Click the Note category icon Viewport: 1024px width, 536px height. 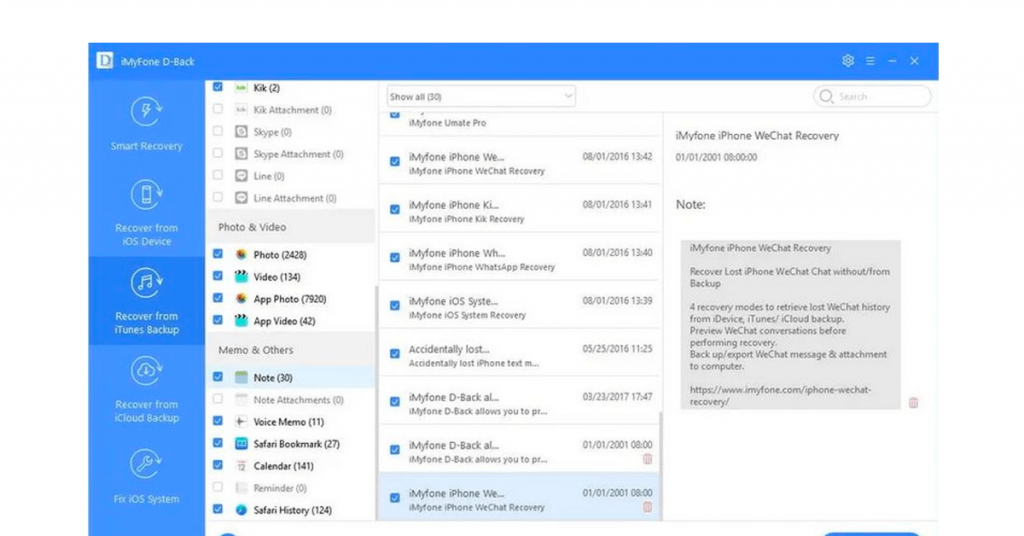241,377
